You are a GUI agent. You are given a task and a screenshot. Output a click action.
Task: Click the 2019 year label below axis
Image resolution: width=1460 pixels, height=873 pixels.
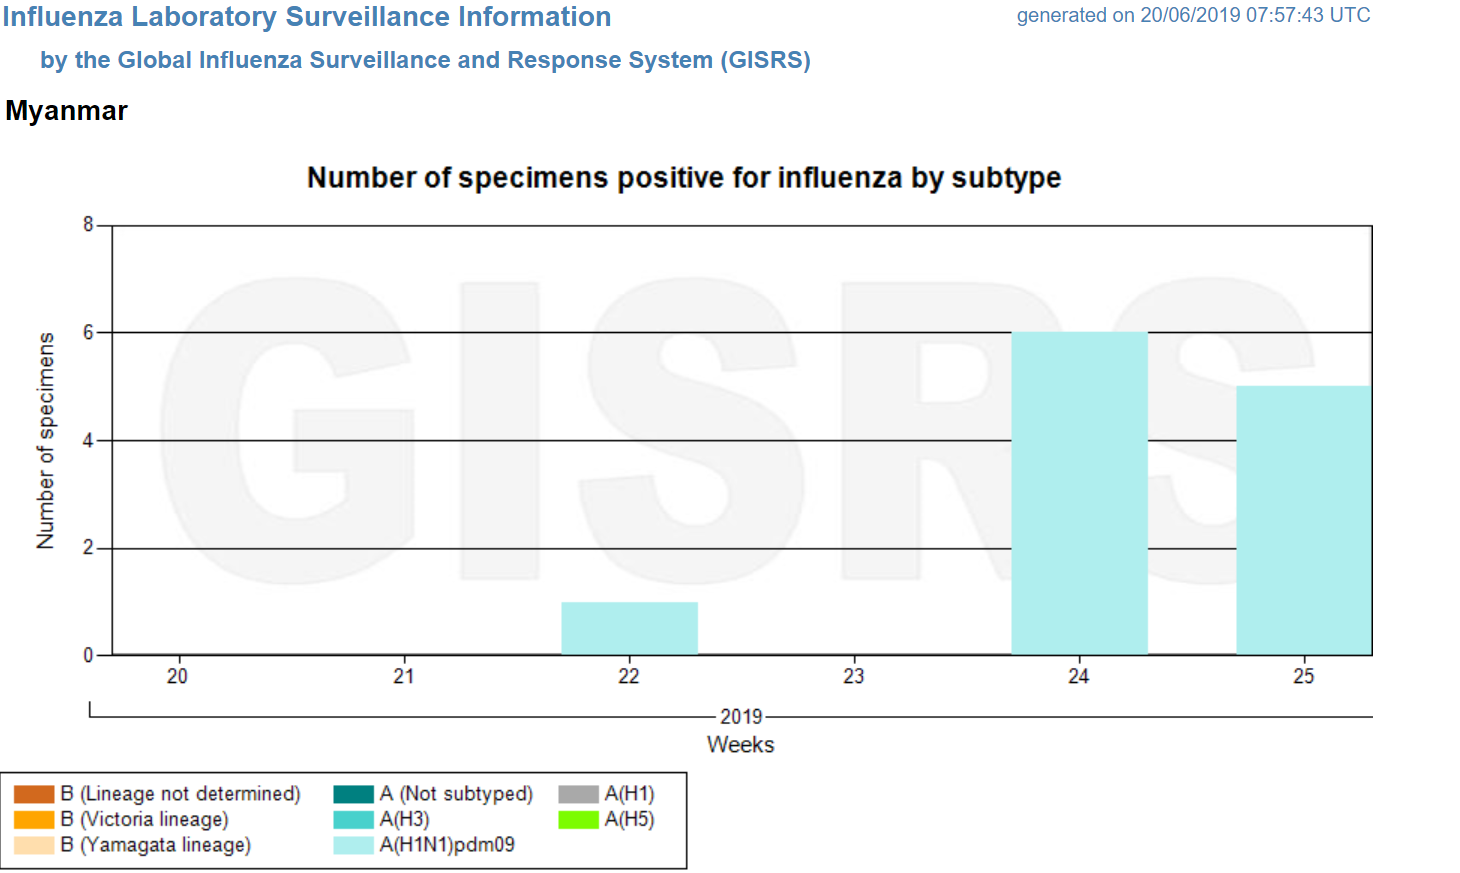pyautogui.click(x=741, y=717)
